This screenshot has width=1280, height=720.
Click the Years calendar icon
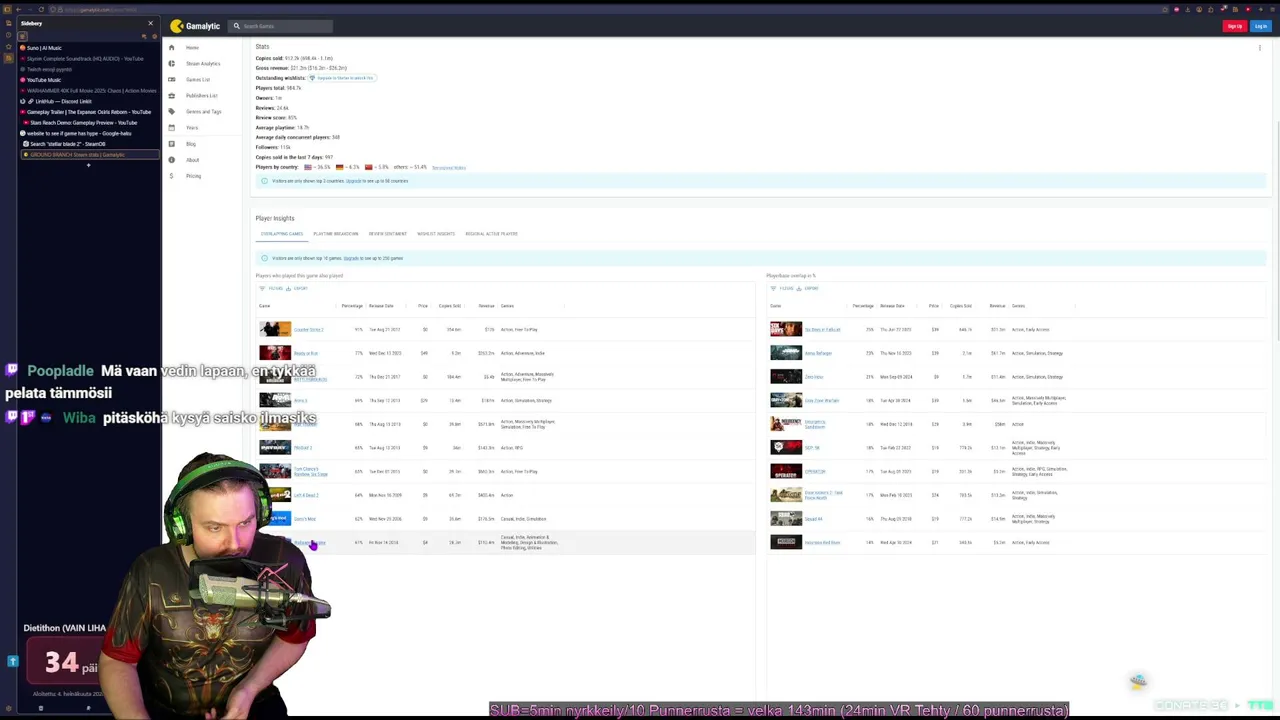[171, 127]
